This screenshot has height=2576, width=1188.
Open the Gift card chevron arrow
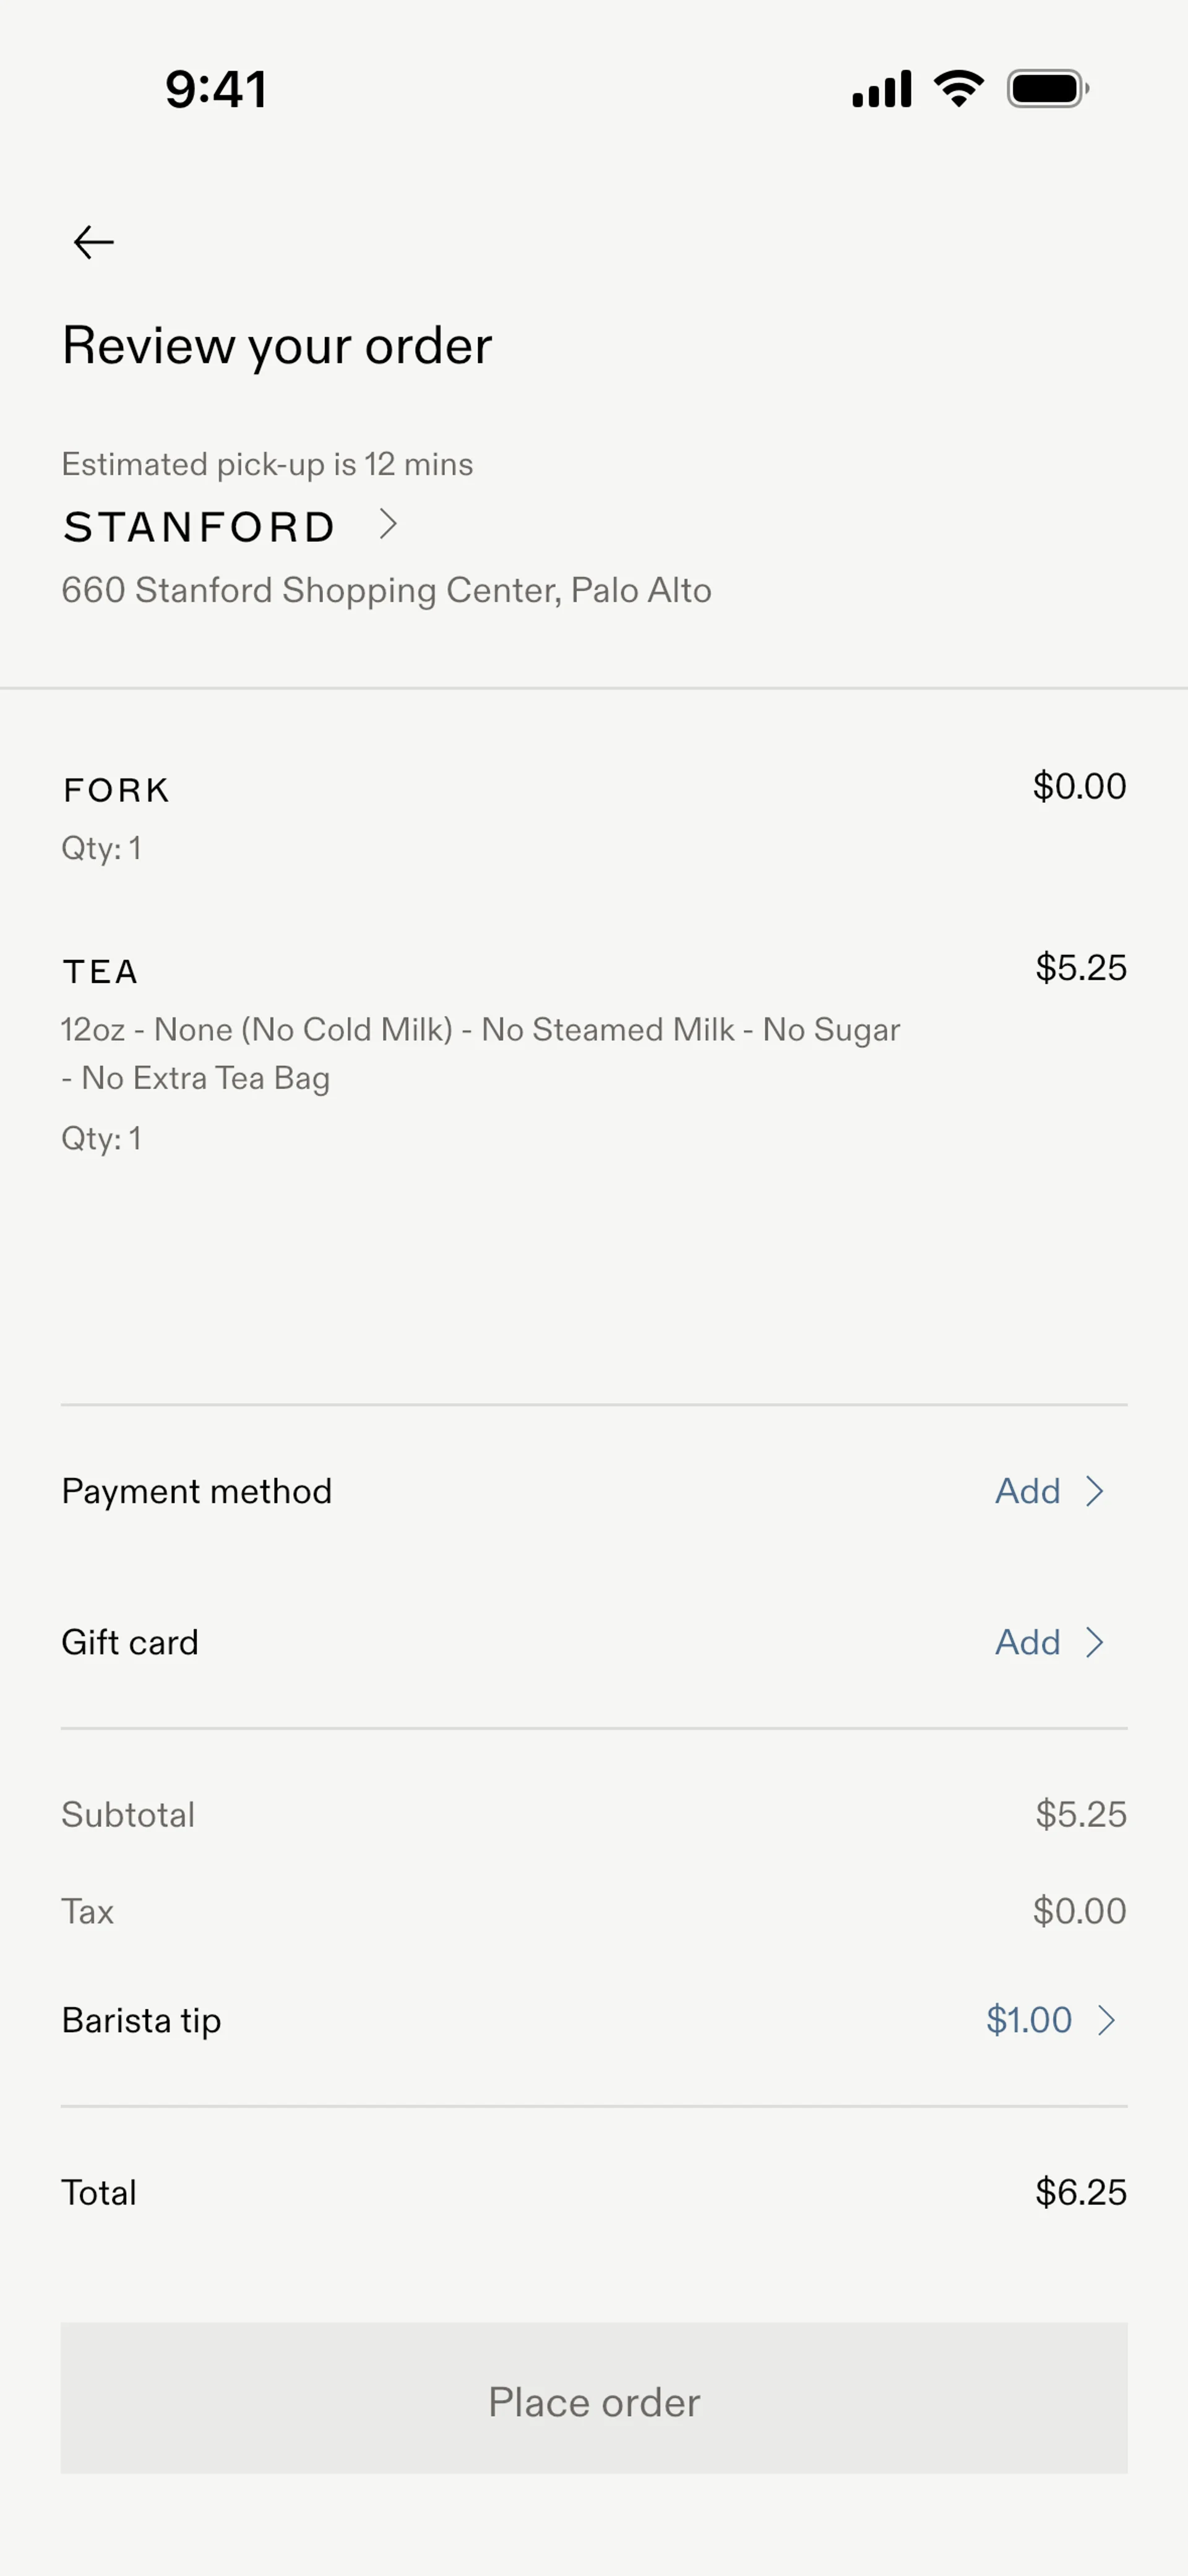pyautogui.click(x=1096, y=1642)
